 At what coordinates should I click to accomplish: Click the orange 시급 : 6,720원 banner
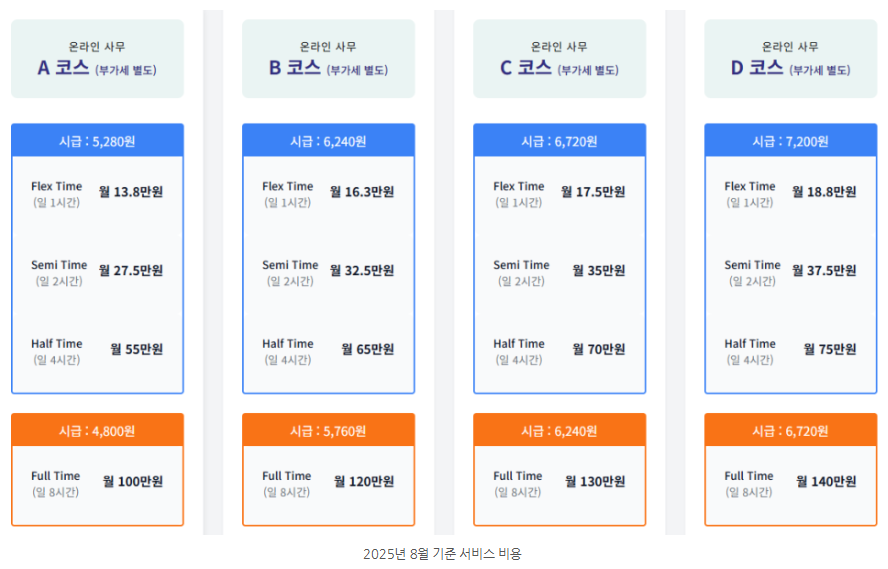tap(791, 430)
